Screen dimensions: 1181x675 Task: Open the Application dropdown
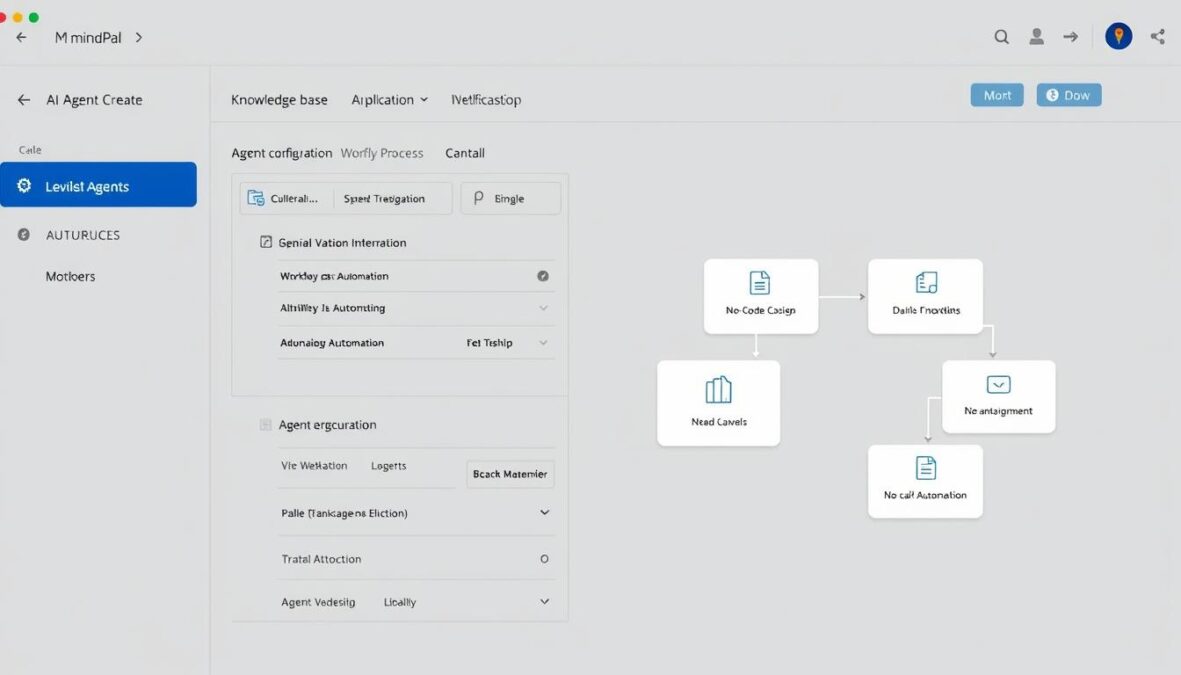(x=390, y=99)
